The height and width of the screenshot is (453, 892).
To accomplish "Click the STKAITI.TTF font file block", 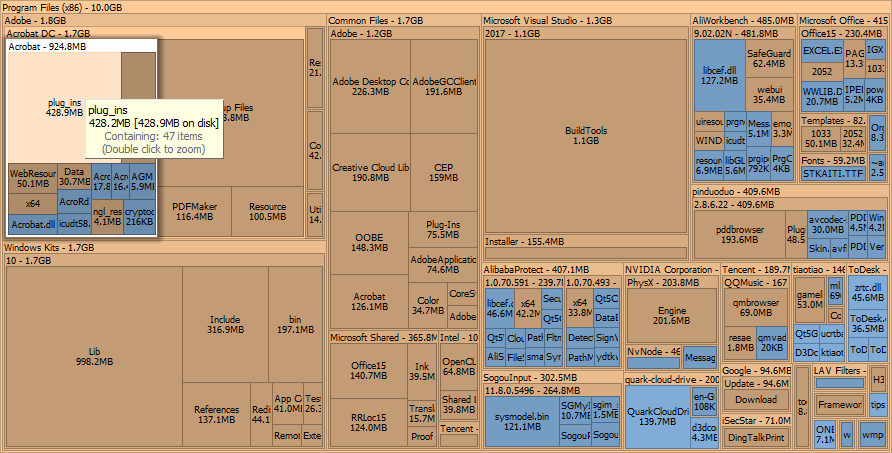I will [833, 174].
